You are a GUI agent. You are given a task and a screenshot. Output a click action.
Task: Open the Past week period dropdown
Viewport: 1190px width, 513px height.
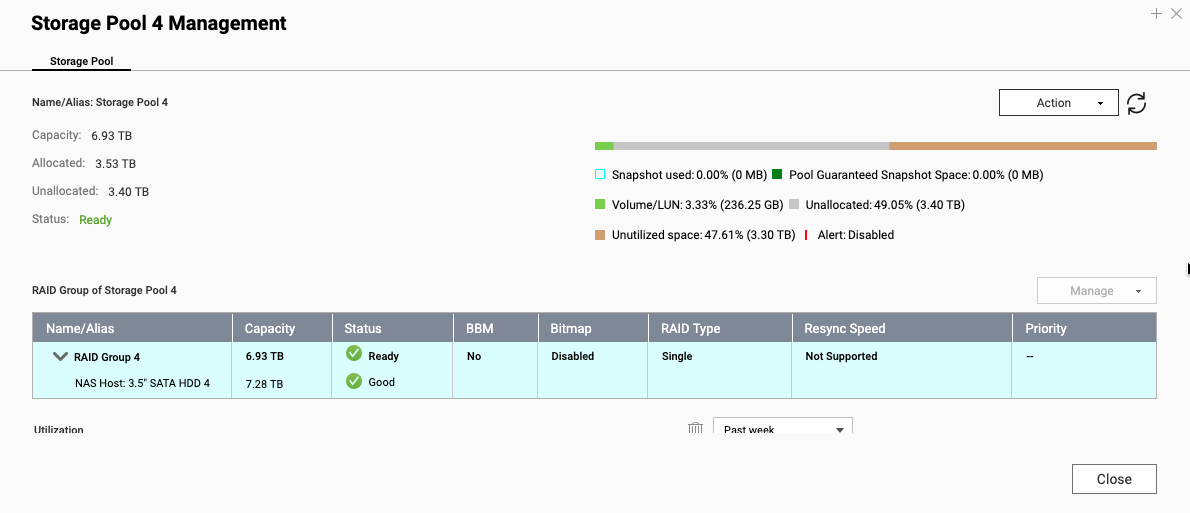tap(782, 428)
